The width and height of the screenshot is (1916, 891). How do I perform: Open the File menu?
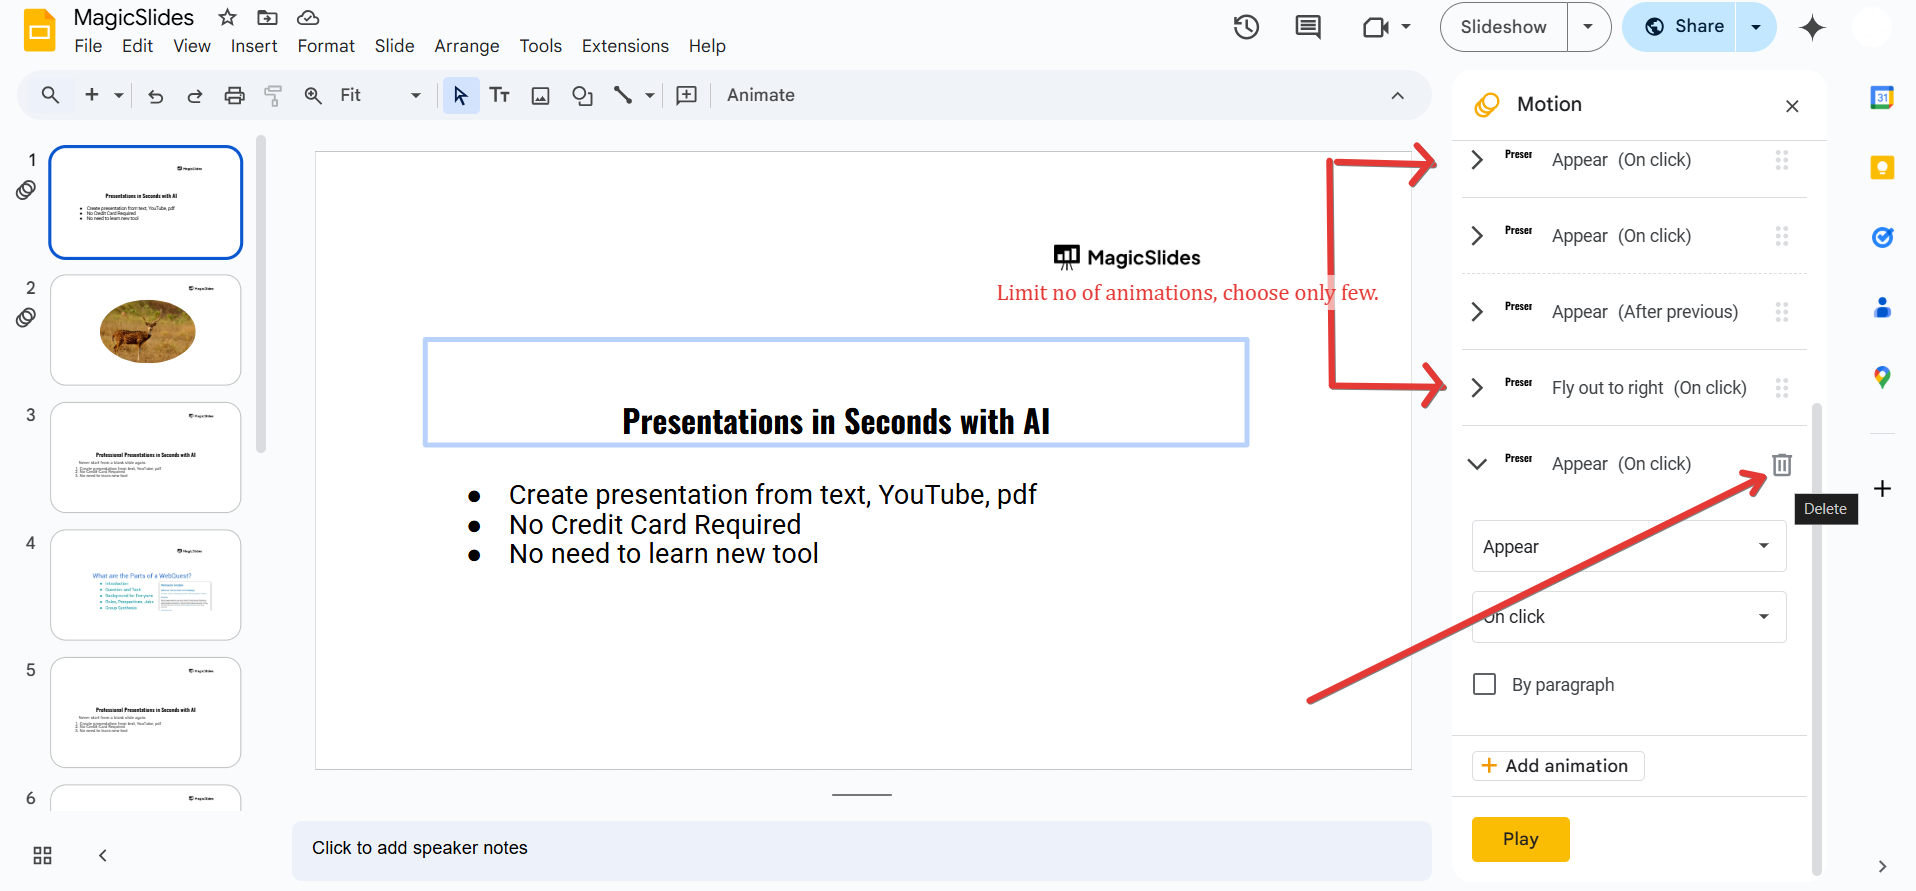point(88,46)
